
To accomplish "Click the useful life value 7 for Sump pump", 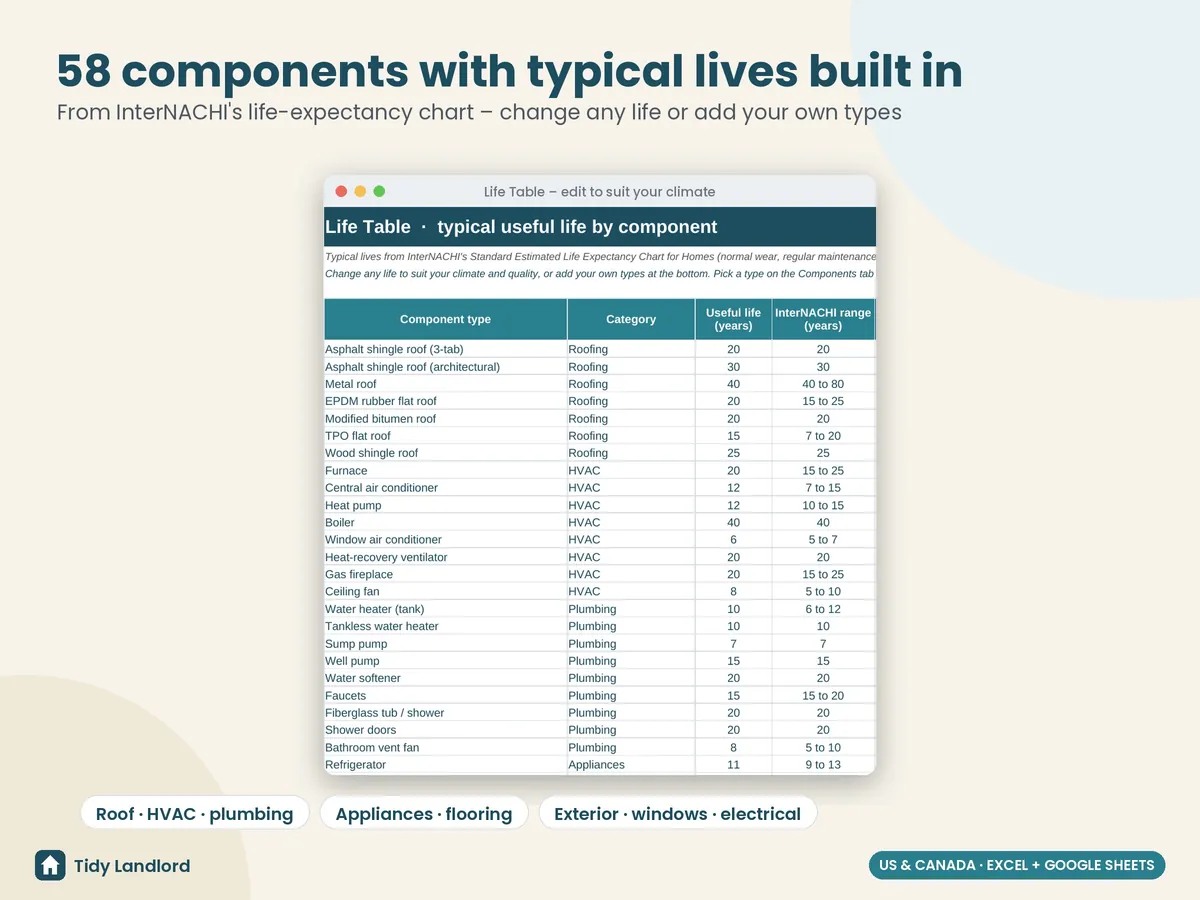I will click(x=733, y=644).
